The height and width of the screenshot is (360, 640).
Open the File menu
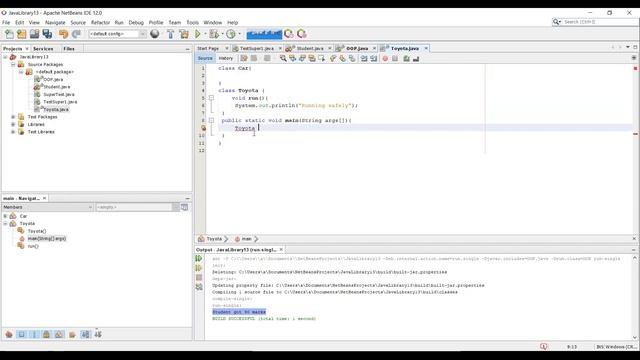tap(6, 22)
